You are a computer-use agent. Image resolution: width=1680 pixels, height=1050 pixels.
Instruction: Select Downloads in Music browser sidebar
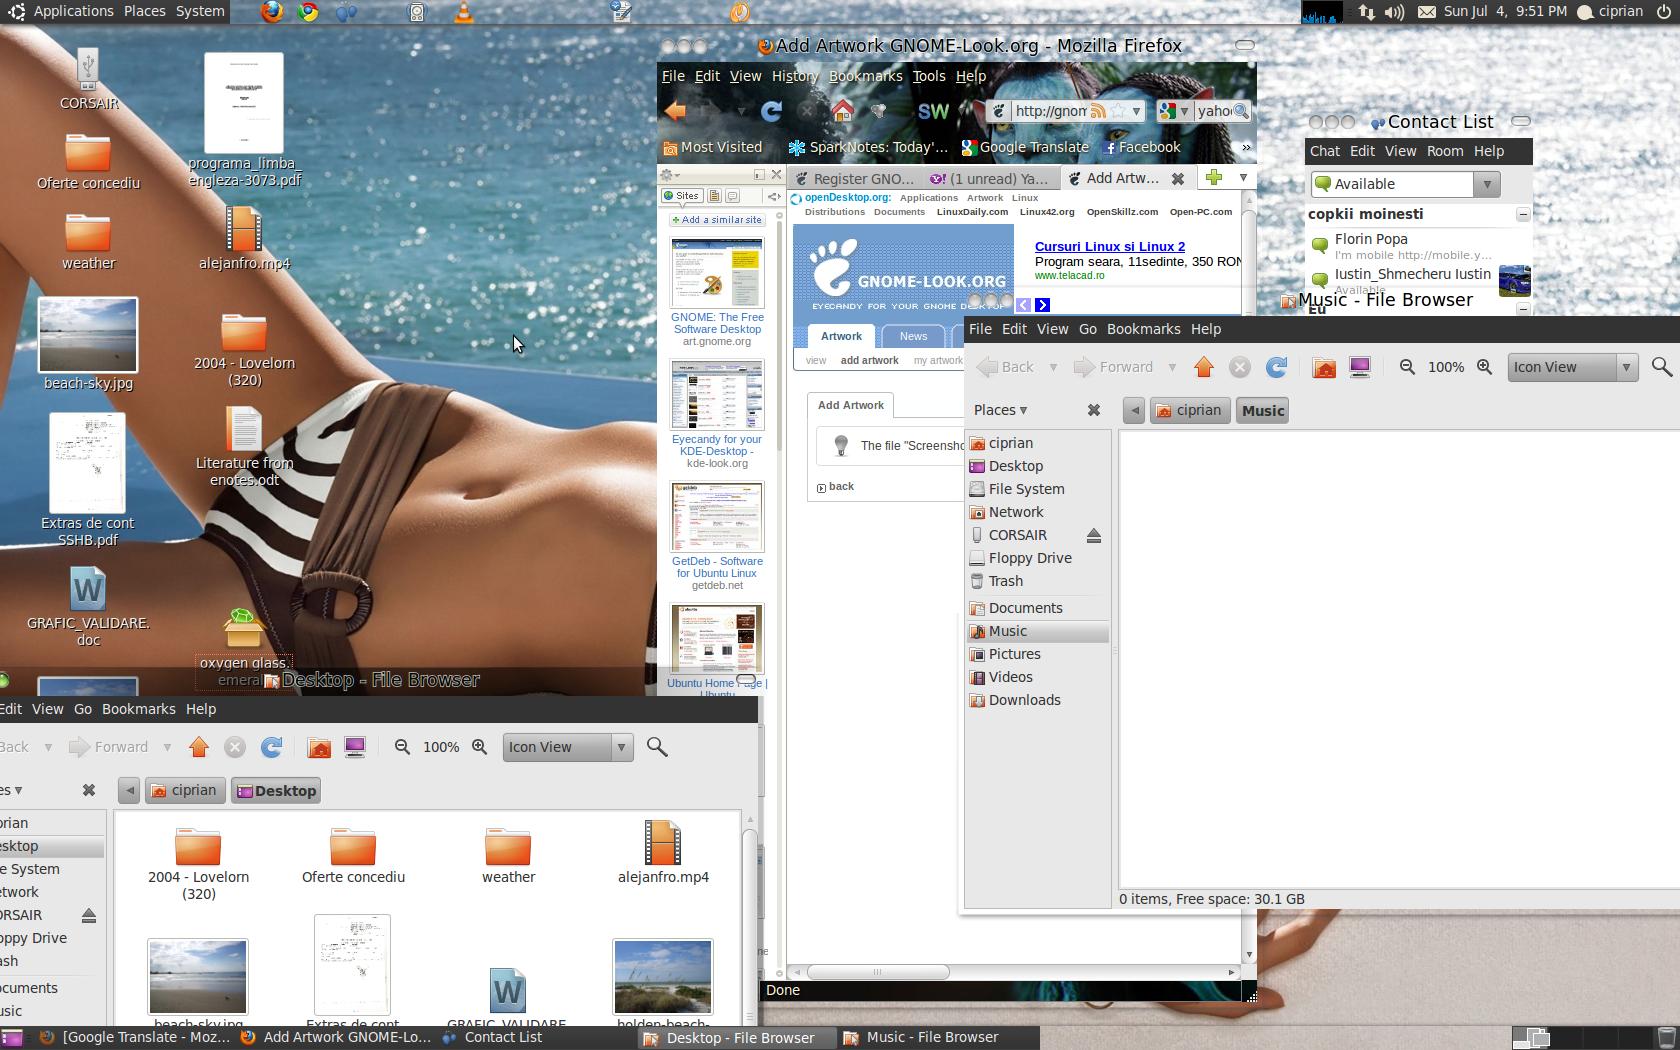pyautogui.click(x=1024, y=700)
